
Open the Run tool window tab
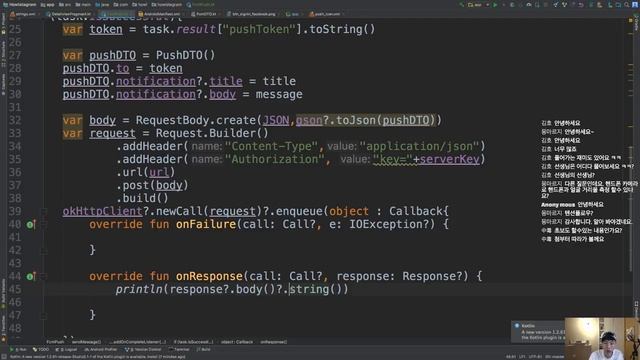pyautogui.click(x=18, y=350)
